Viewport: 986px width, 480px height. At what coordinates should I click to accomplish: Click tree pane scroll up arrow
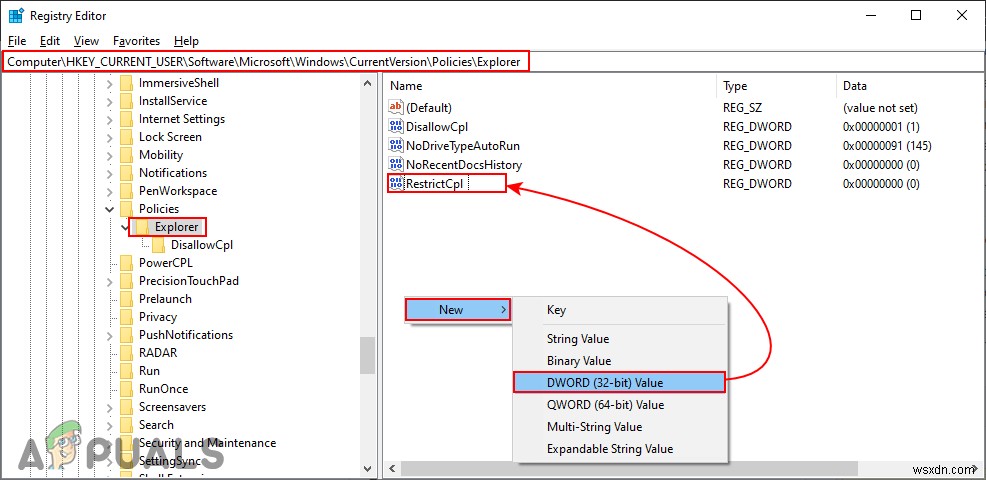point(368,81)
